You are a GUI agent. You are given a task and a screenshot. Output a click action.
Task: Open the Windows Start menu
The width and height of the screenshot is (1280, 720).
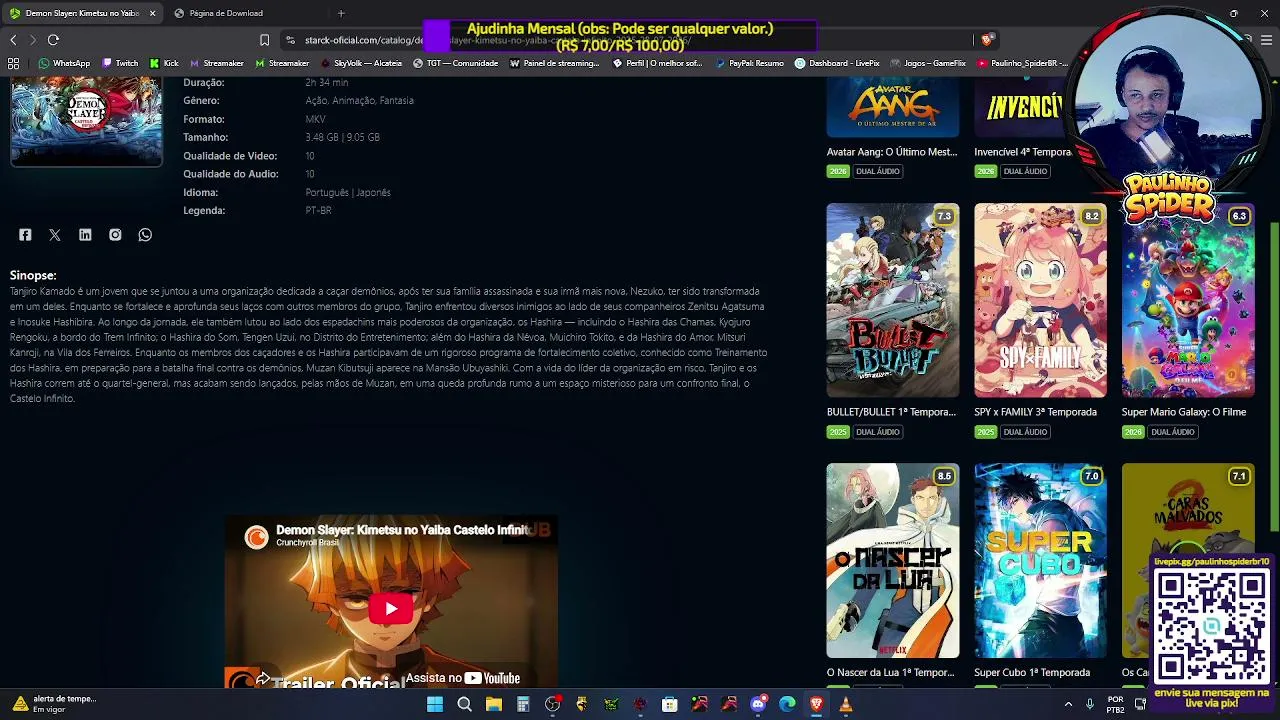[x=435, y=704]
